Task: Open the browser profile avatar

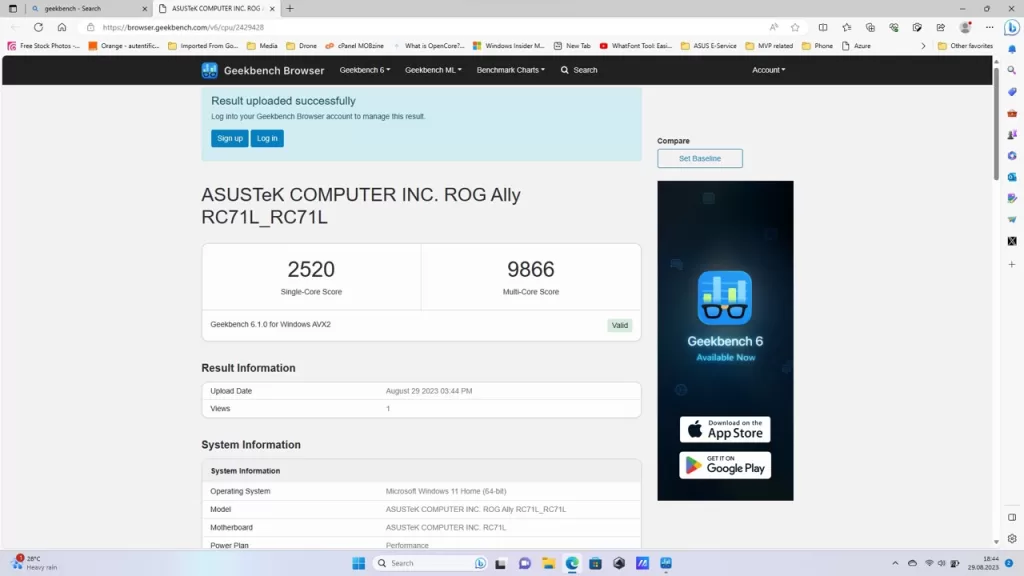Action: 965,27
